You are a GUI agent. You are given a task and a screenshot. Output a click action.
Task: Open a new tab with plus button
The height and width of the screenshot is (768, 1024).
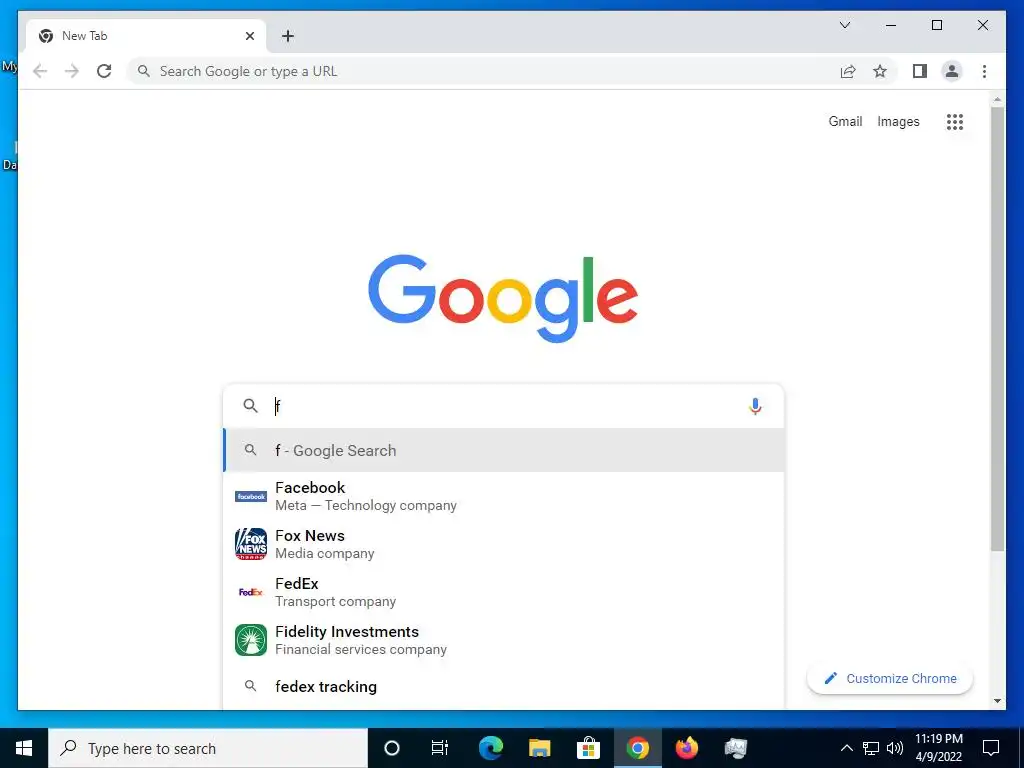tap(288, 36)
